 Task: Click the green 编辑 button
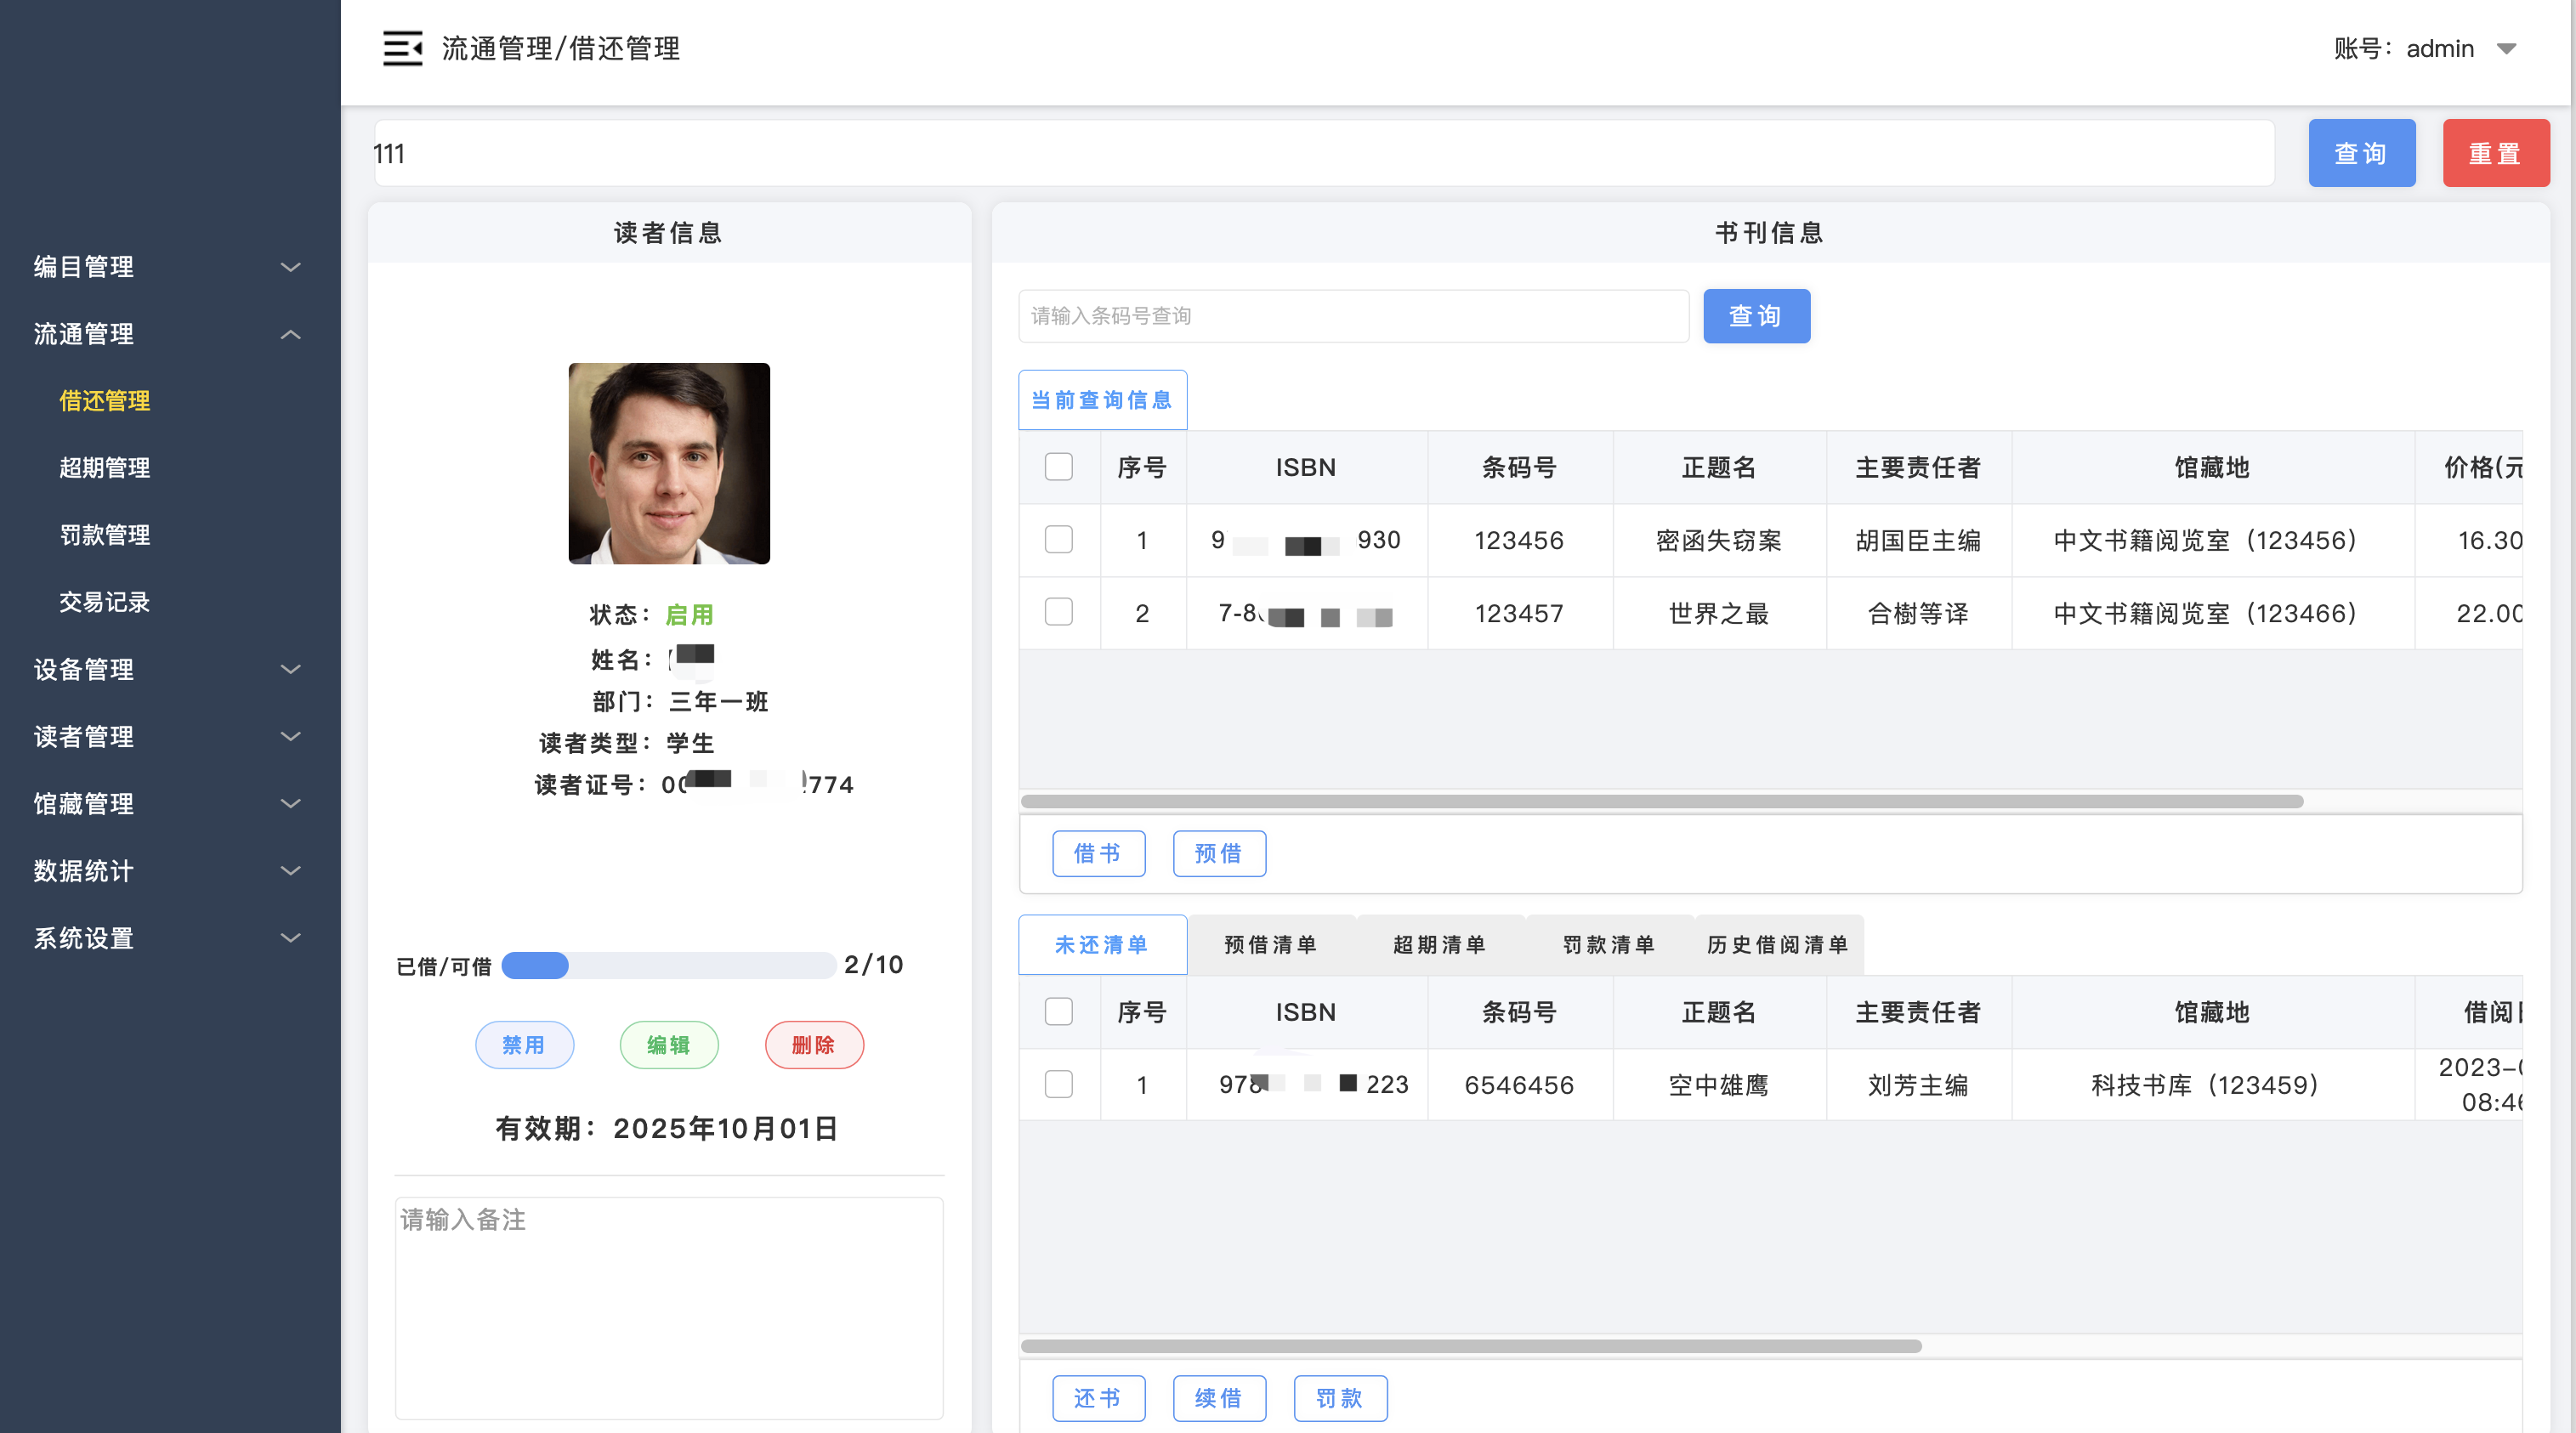point(669,1045)
